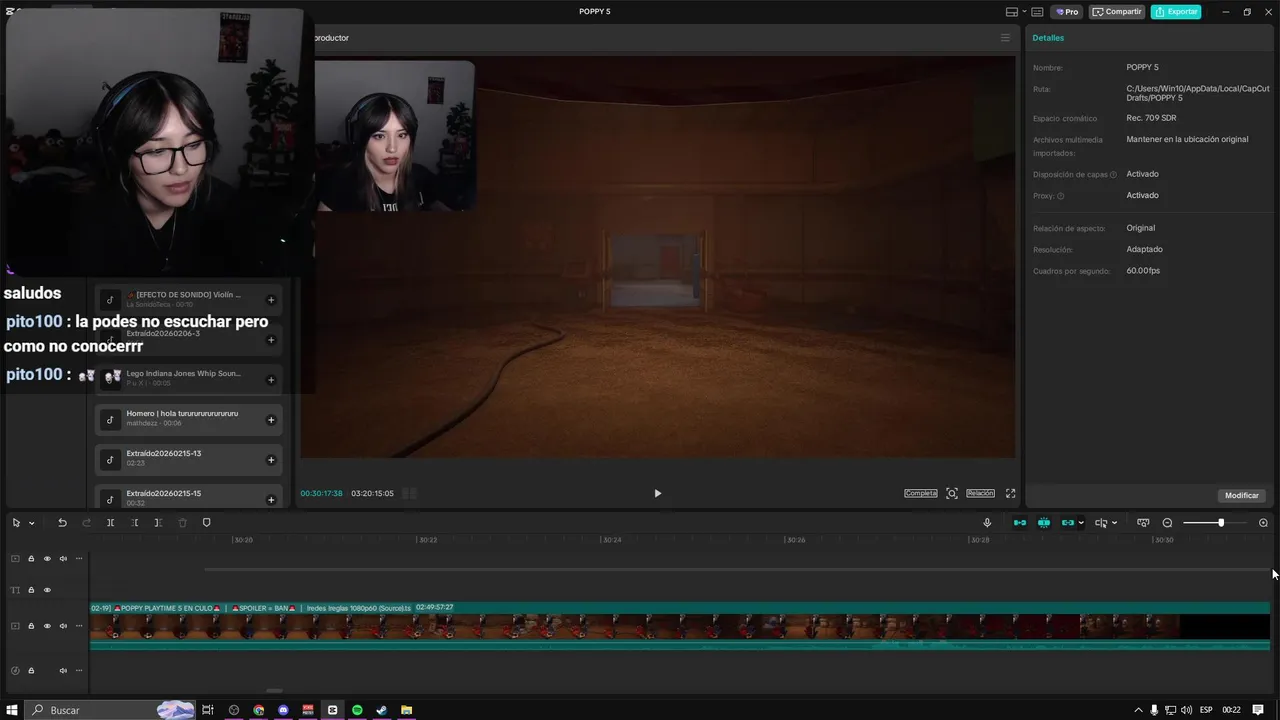Toggle lock on the text track
The height and width of the screenshot is (720, 1280).
(x=31, y=590)
